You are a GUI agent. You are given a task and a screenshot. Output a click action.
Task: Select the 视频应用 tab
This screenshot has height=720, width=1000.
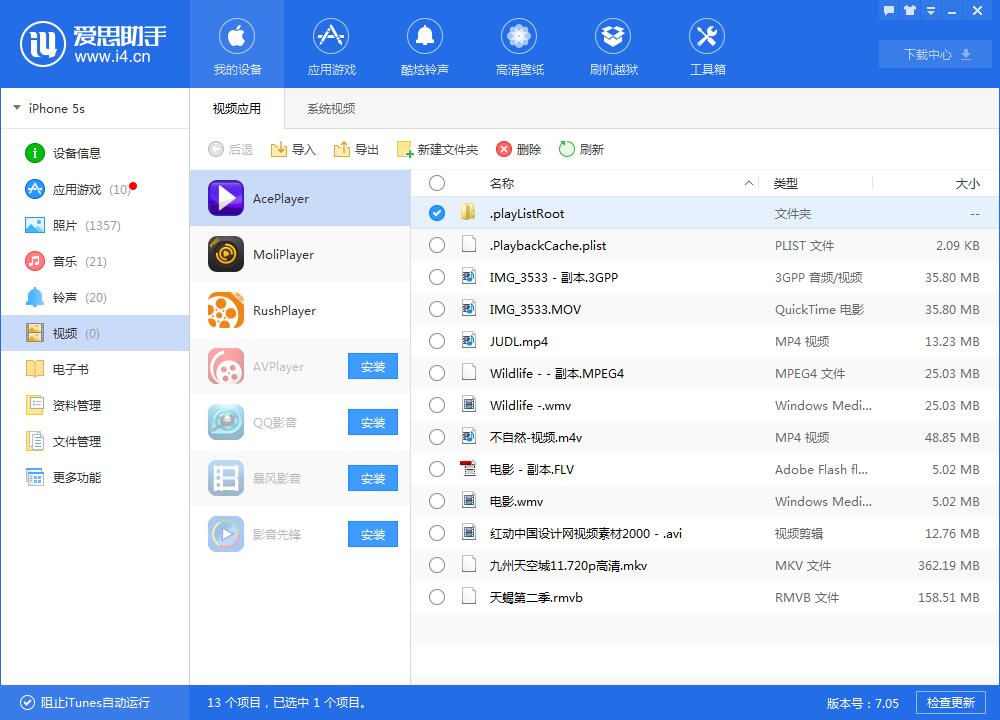237,108
